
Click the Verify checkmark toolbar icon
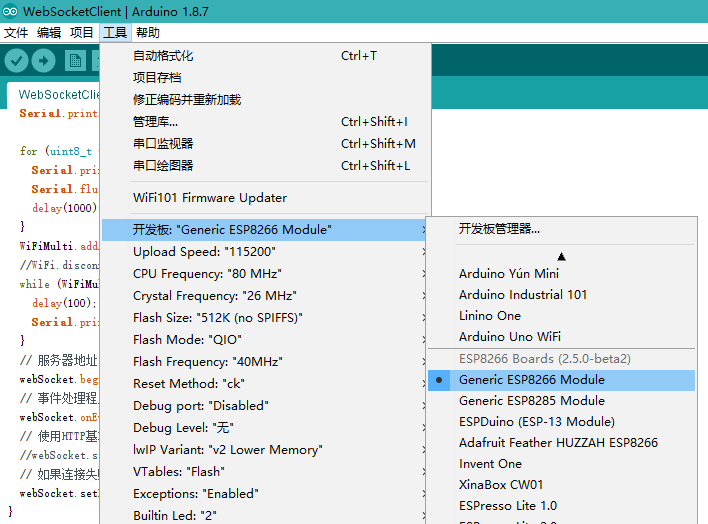16,60
